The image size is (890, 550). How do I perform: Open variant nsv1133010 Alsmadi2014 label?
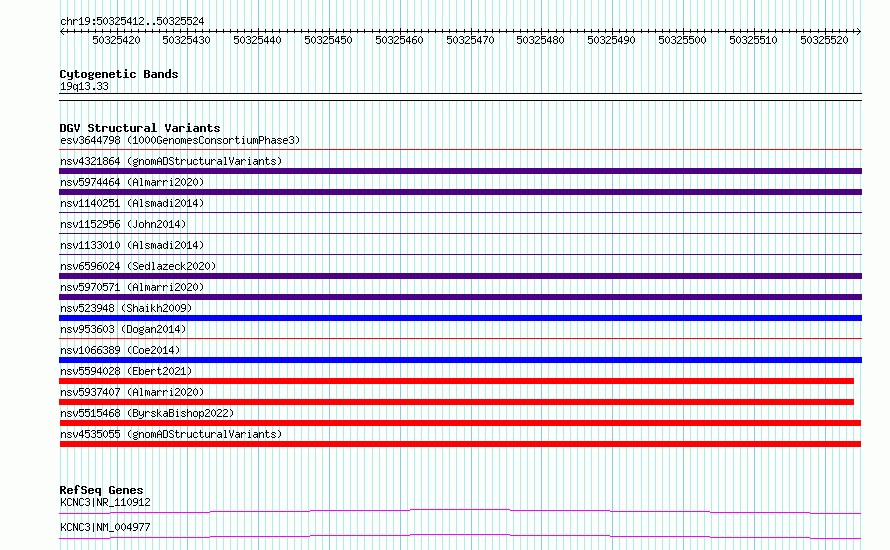[x=132, y=245]
